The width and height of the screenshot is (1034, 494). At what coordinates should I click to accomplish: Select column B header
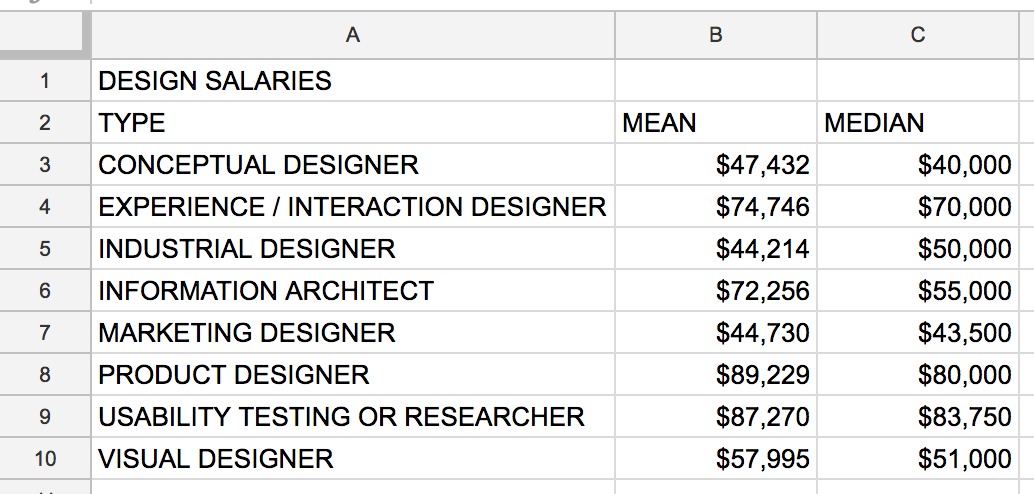(715, 35)
